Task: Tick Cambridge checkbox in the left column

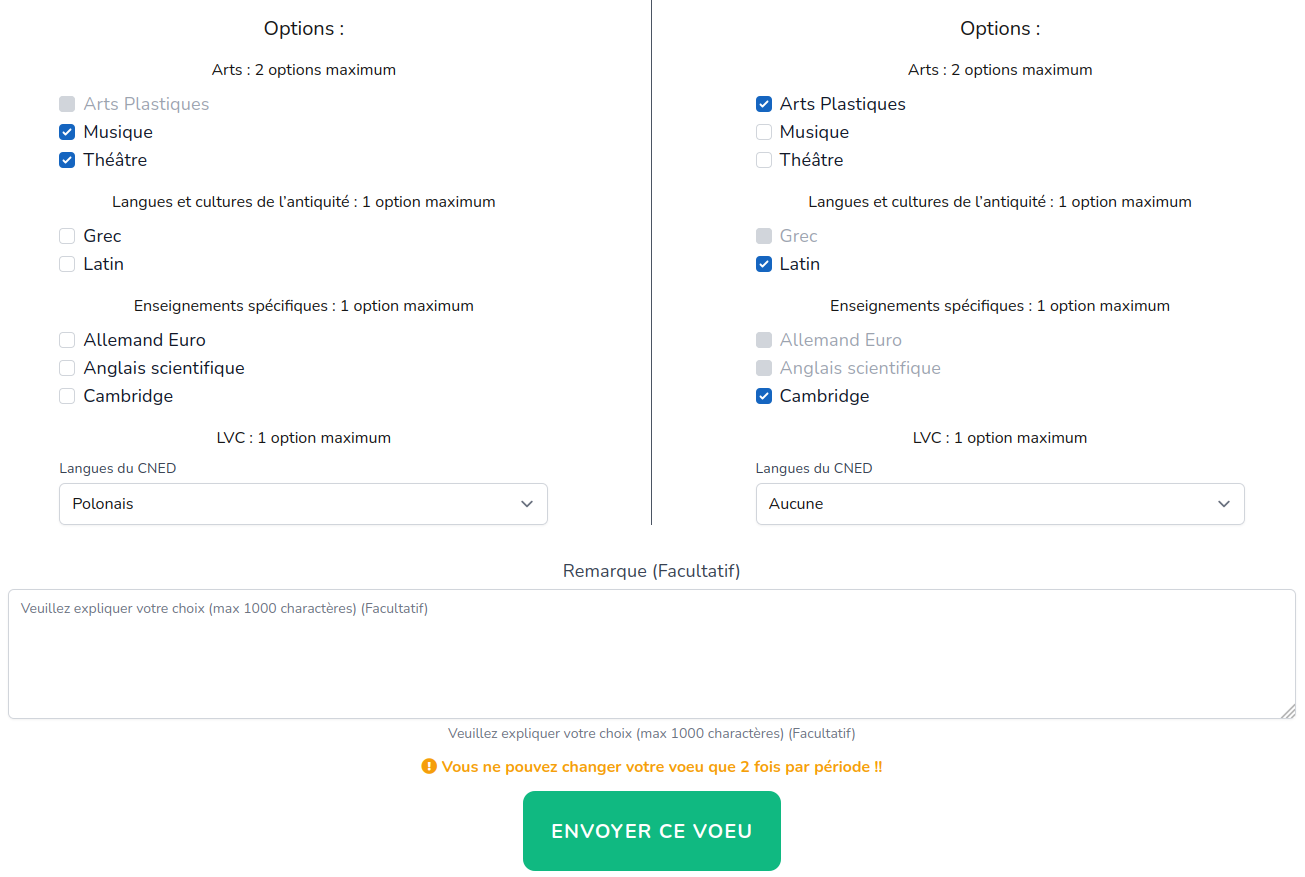Action: point(67,396)
